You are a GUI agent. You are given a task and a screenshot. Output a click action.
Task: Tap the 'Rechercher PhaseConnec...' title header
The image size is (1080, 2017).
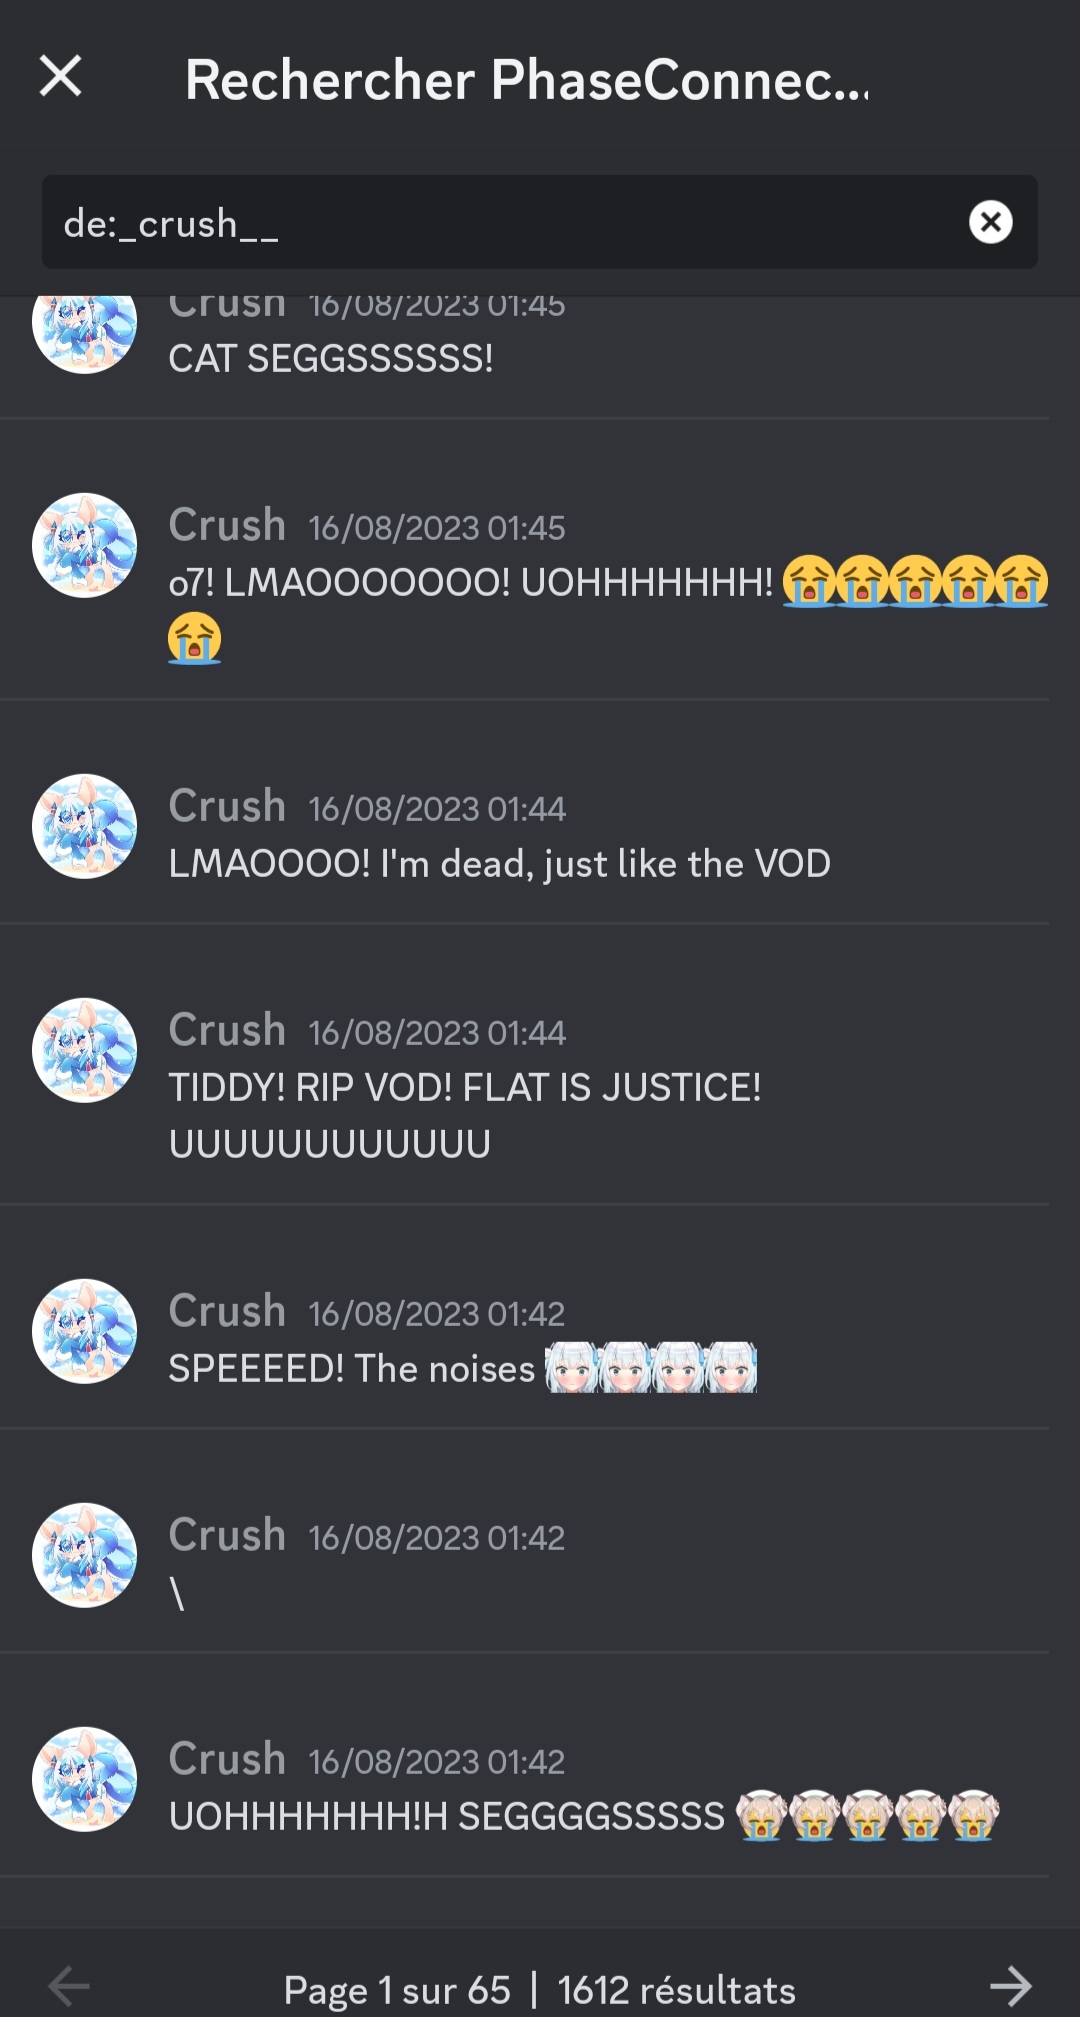pos(527,79)
